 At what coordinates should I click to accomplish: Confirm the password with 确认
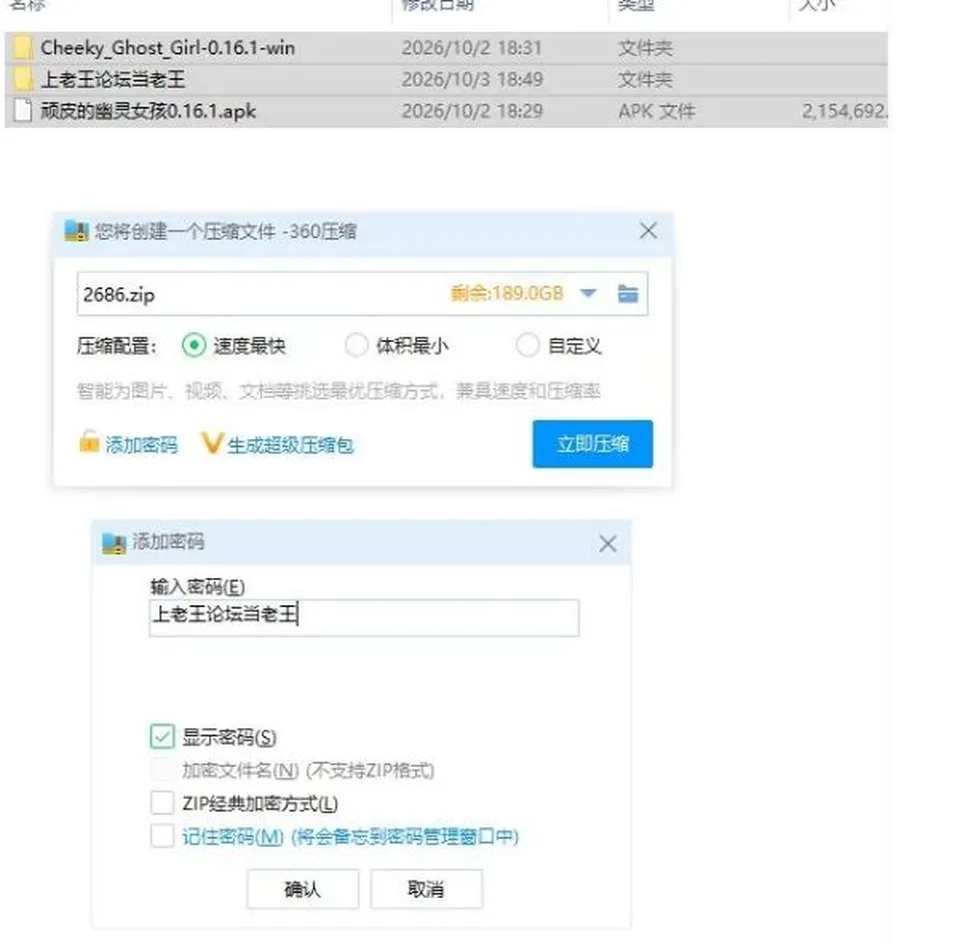[x=302, y=889]
